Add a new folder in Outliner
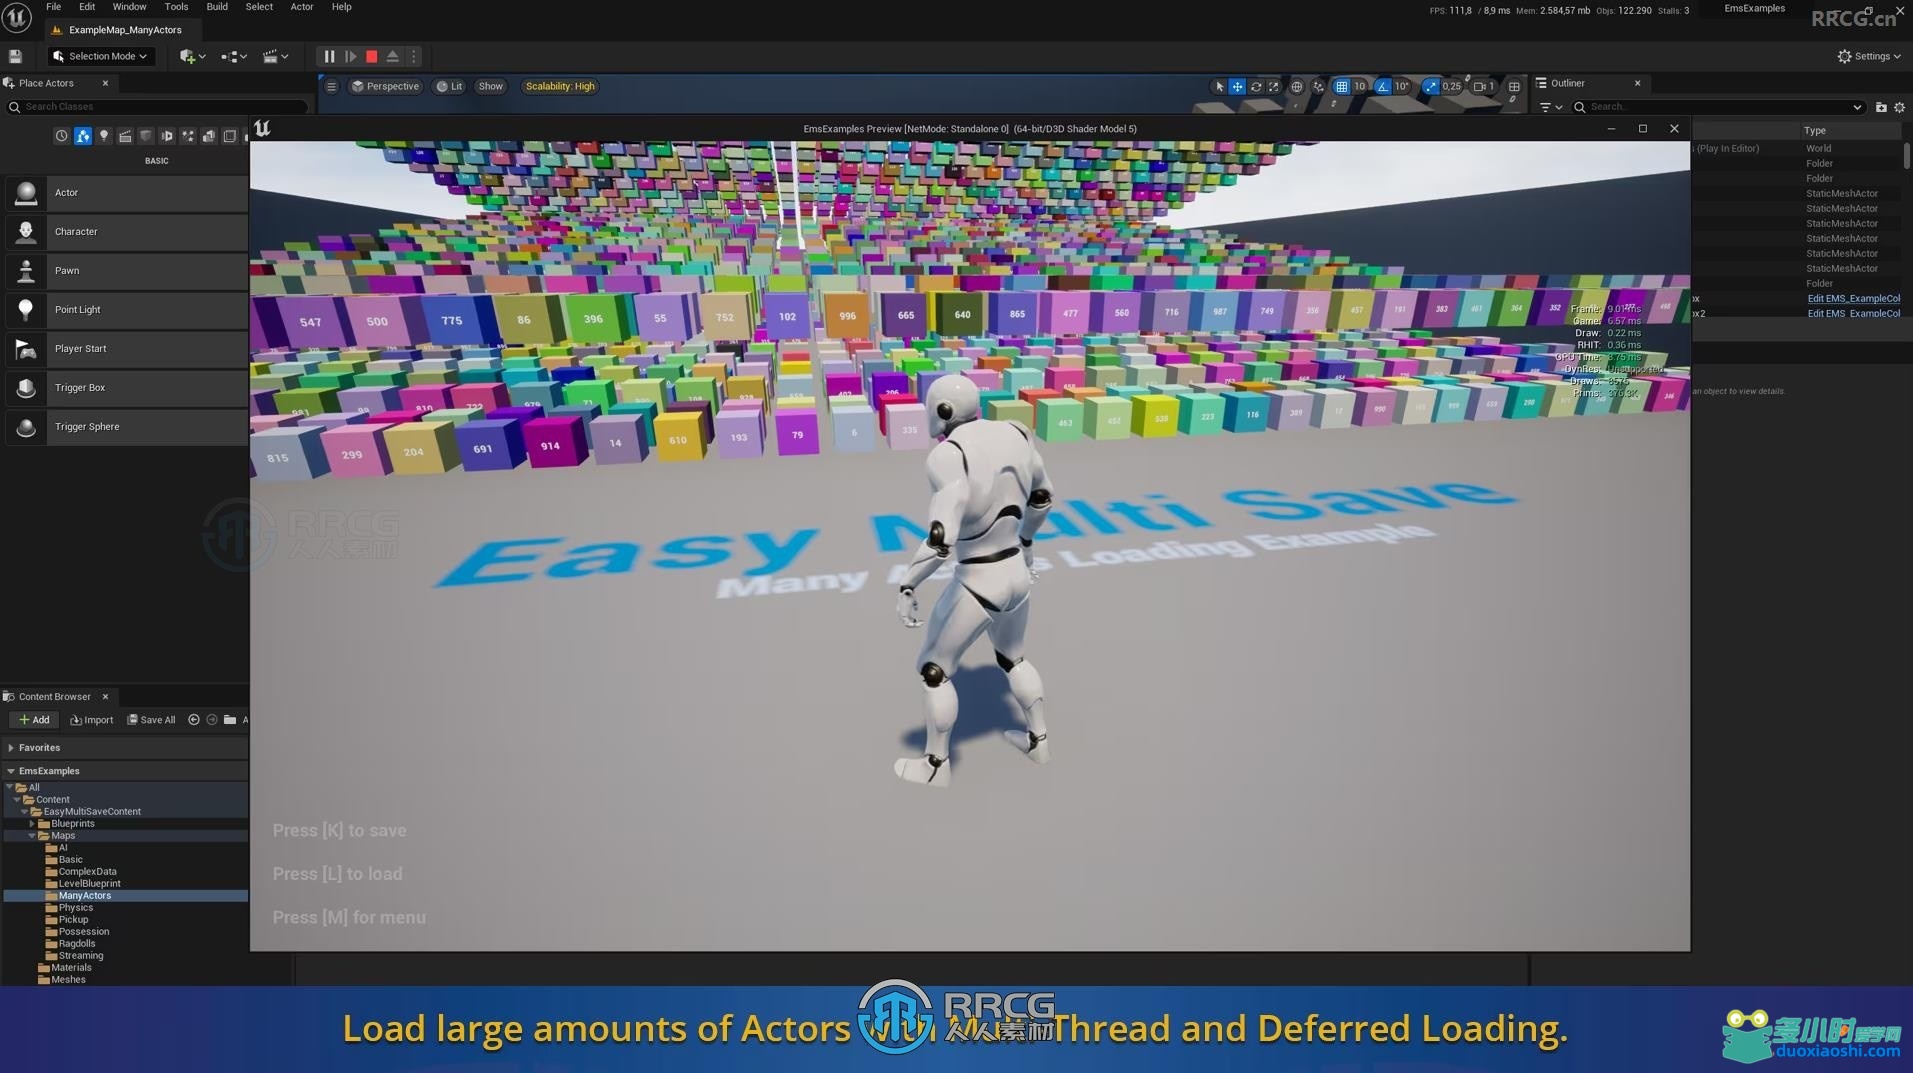 pos(1881,107)
